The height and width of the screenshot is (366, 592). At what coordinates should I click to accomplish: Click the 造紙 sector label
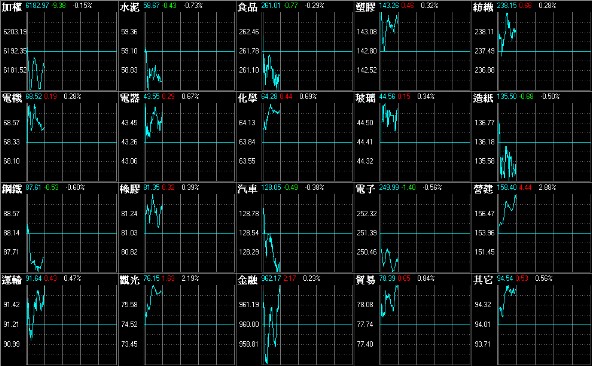[x=483, y=98]
